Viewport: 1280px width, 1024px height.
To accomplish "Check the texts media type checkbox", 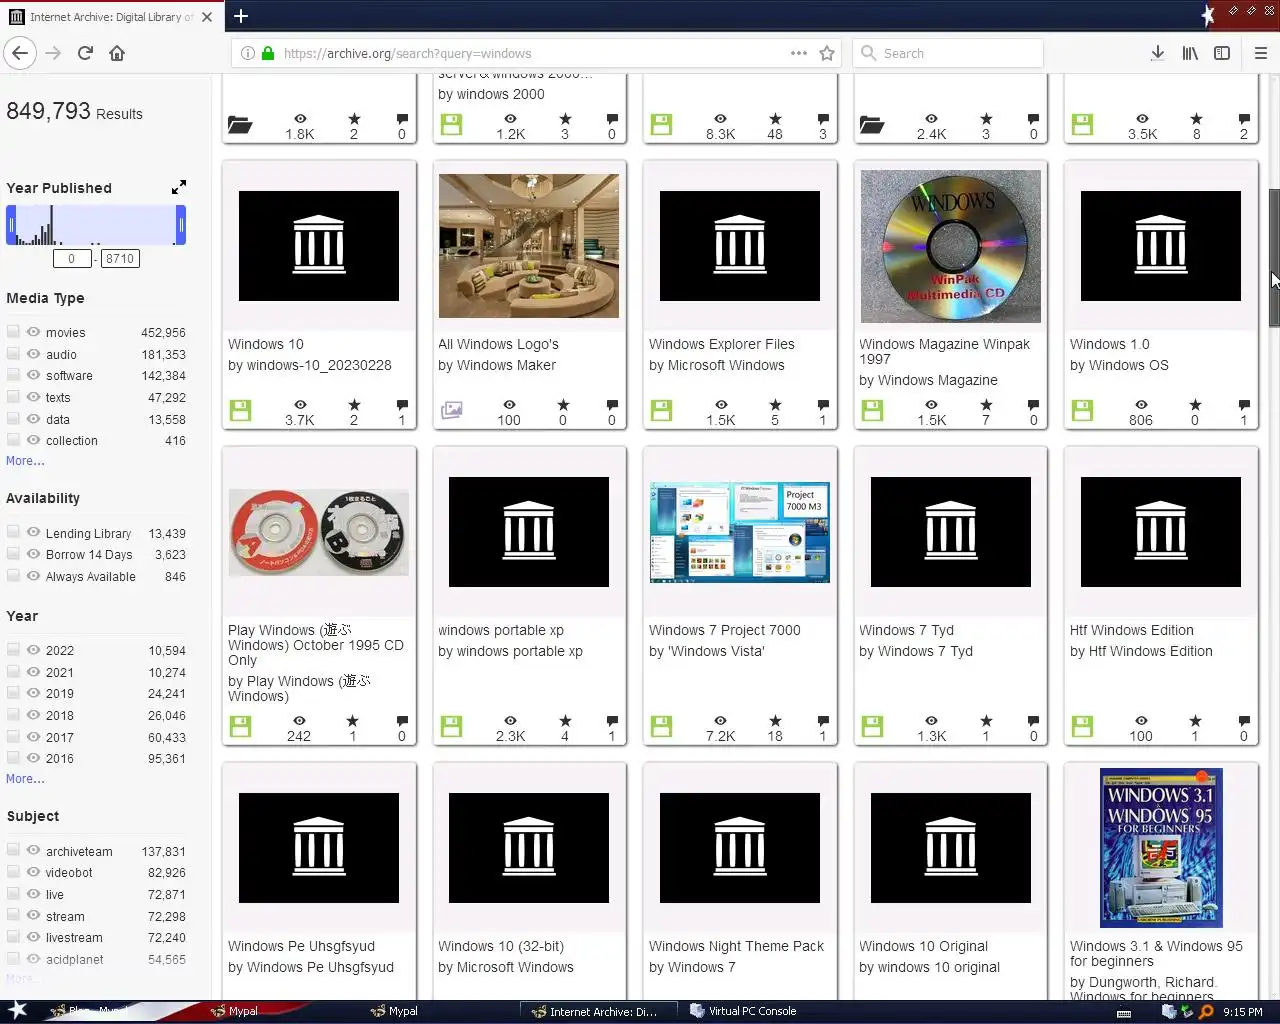I will pos(13,397).
